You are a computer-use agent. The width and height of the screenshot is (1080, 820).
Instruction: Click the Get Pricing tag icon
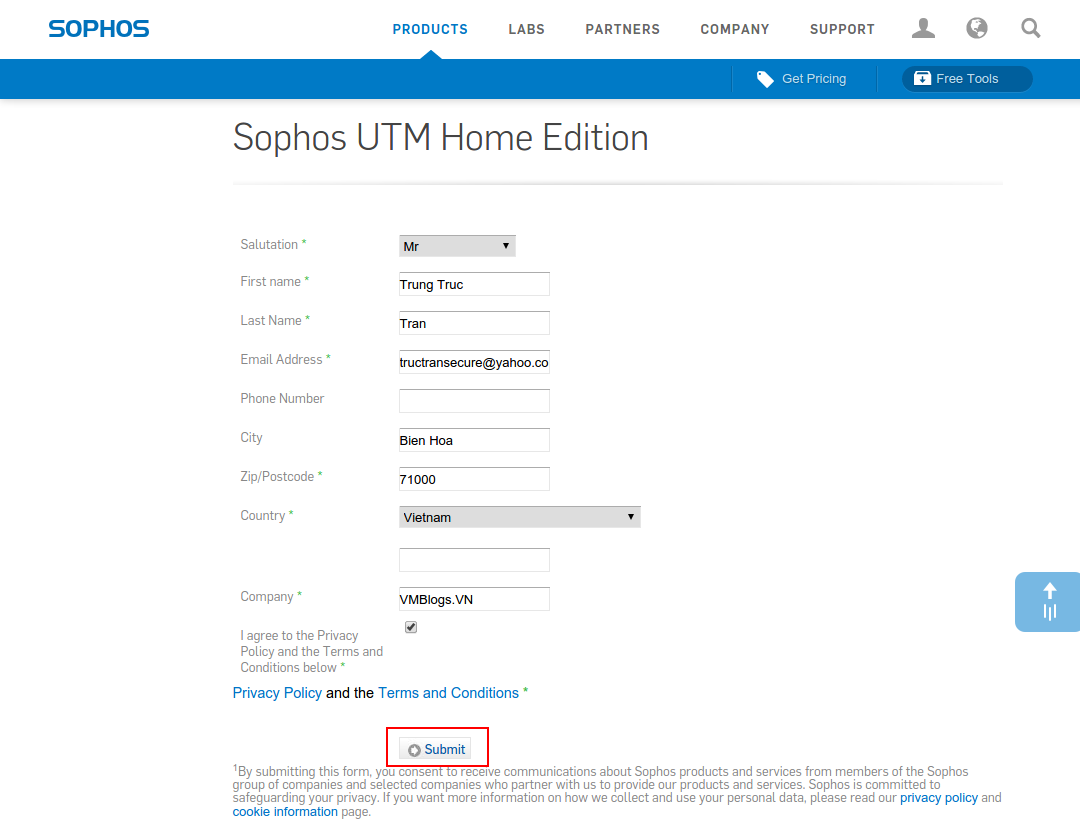coord(765,79)
